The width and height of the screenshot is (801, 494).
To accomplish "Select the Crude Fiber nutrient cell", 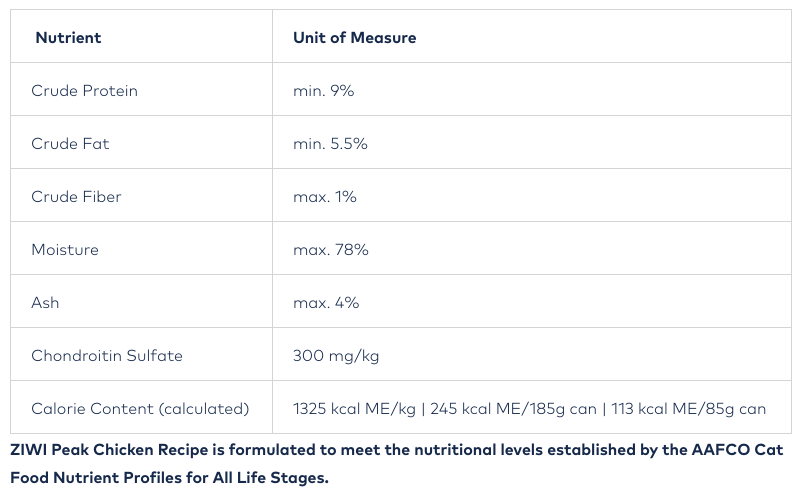I will 76,197.
